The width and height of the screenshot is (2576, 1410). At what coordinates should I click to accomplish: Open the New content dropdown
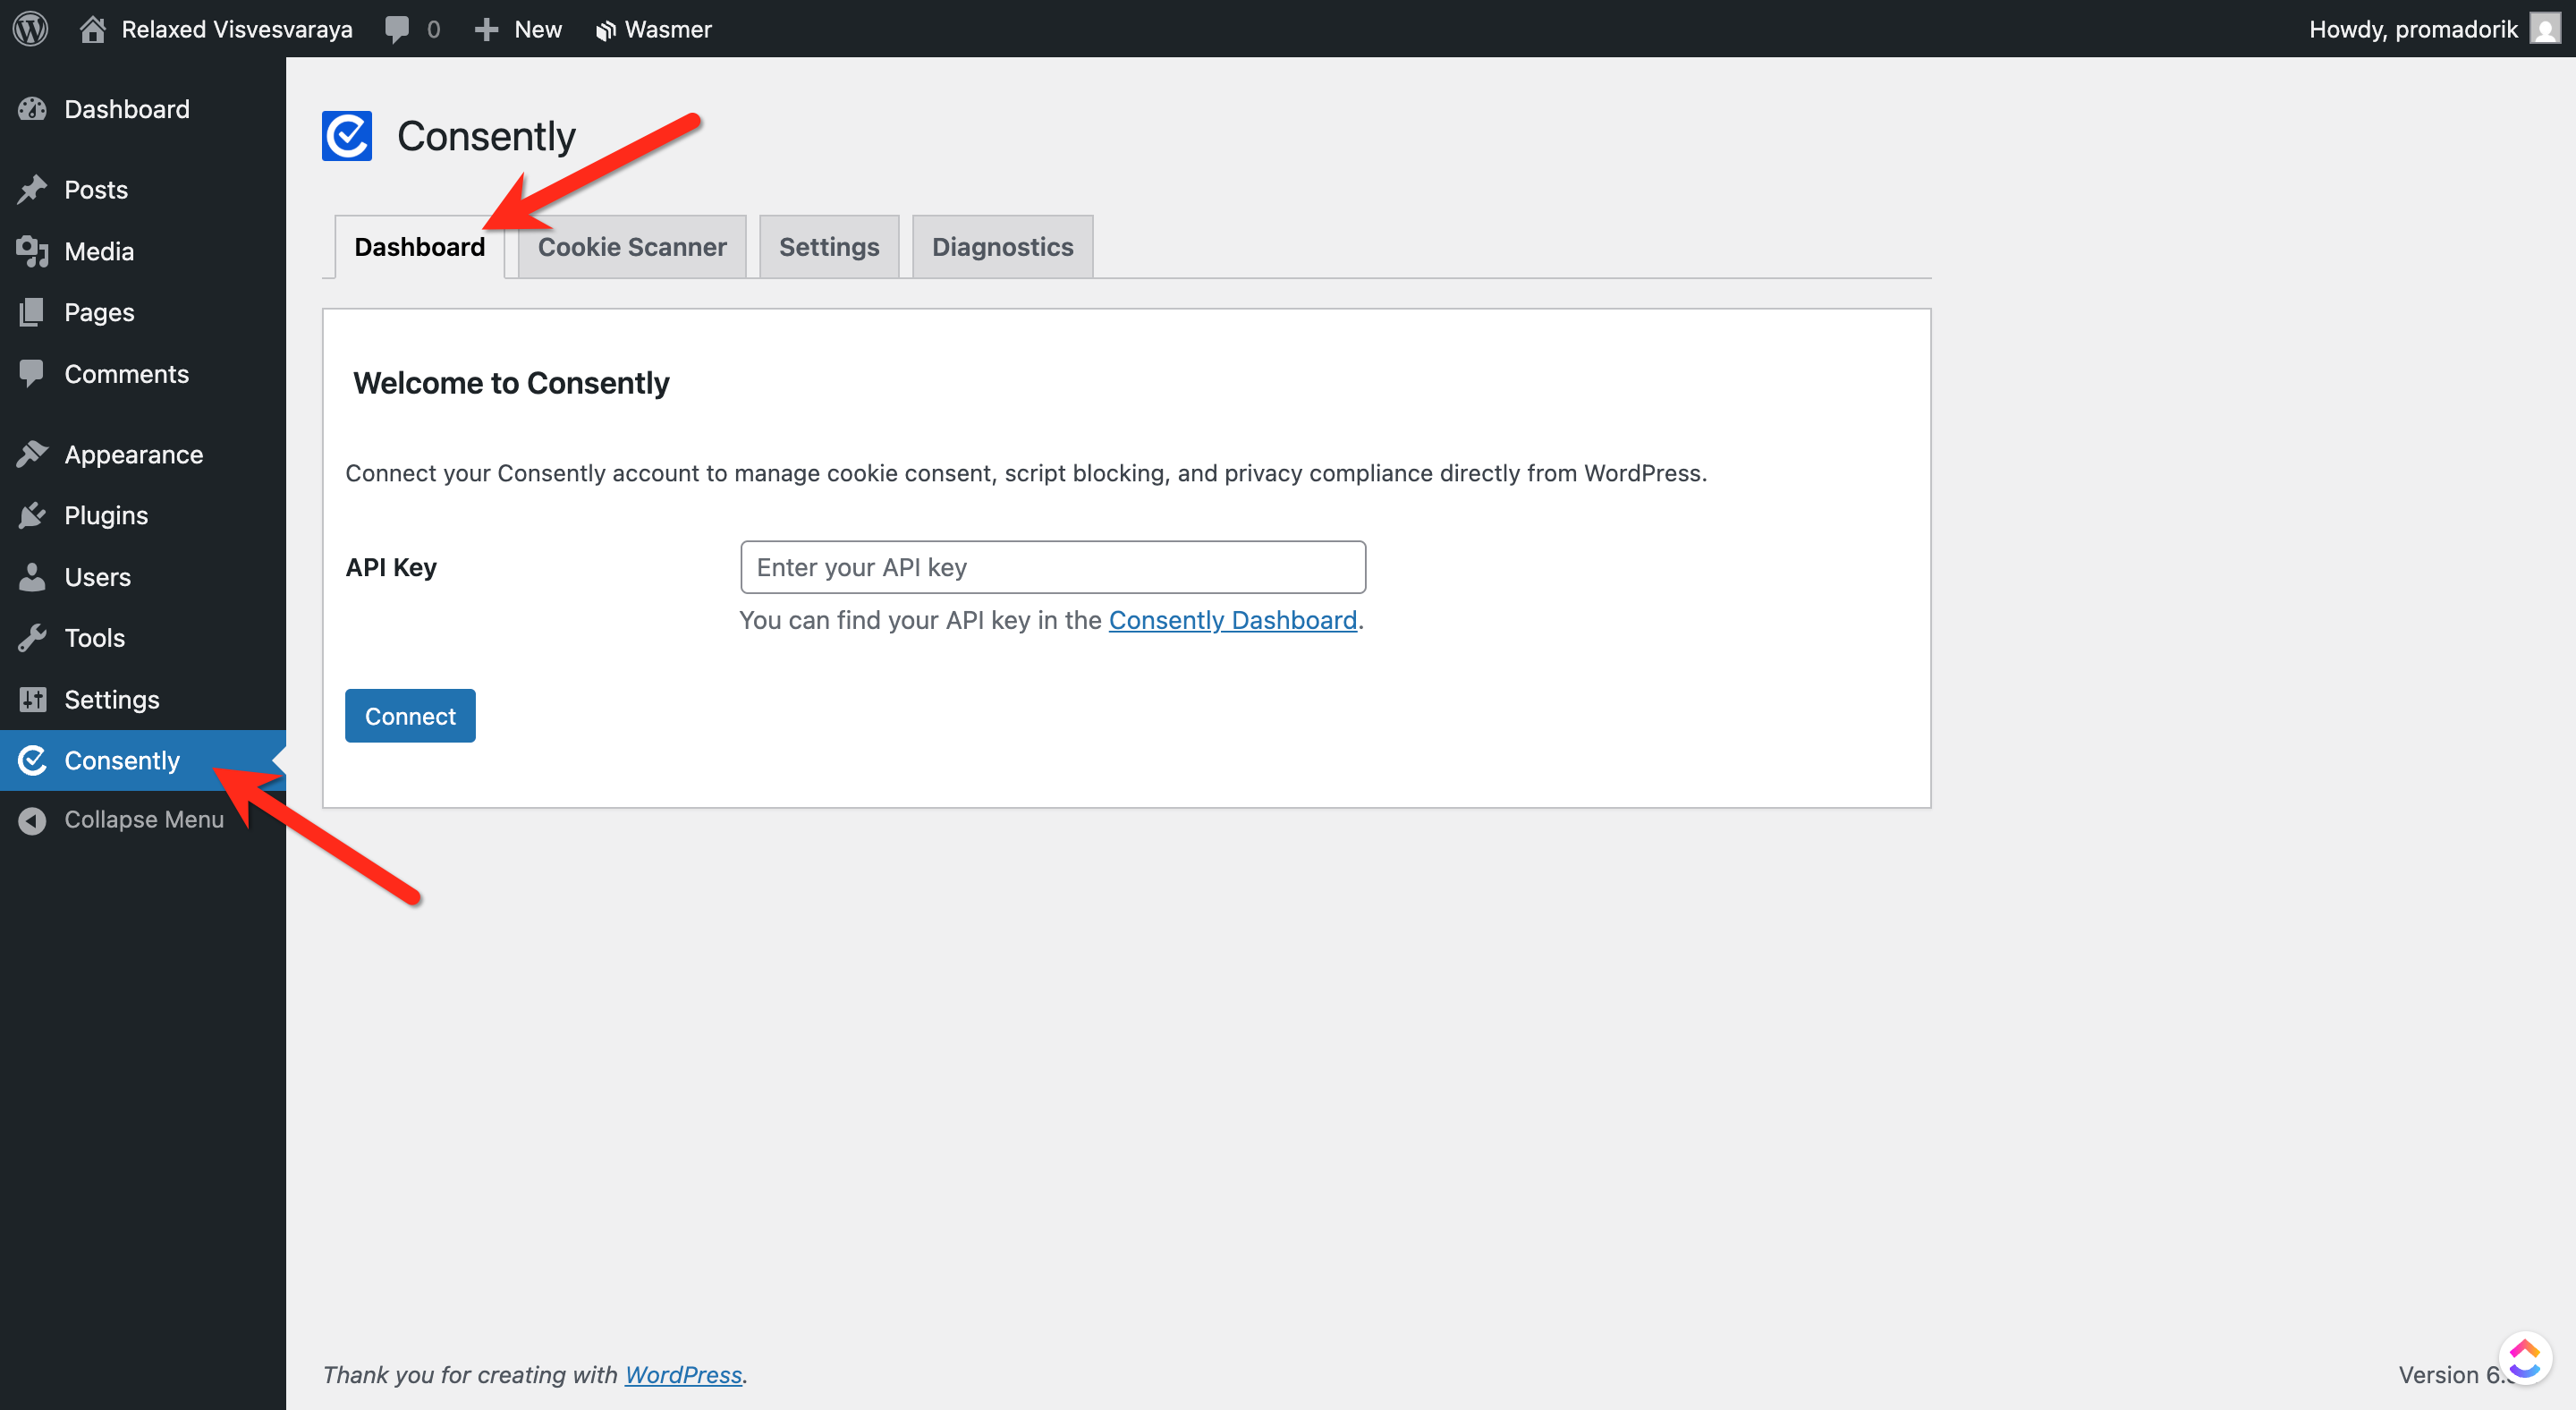519,28
